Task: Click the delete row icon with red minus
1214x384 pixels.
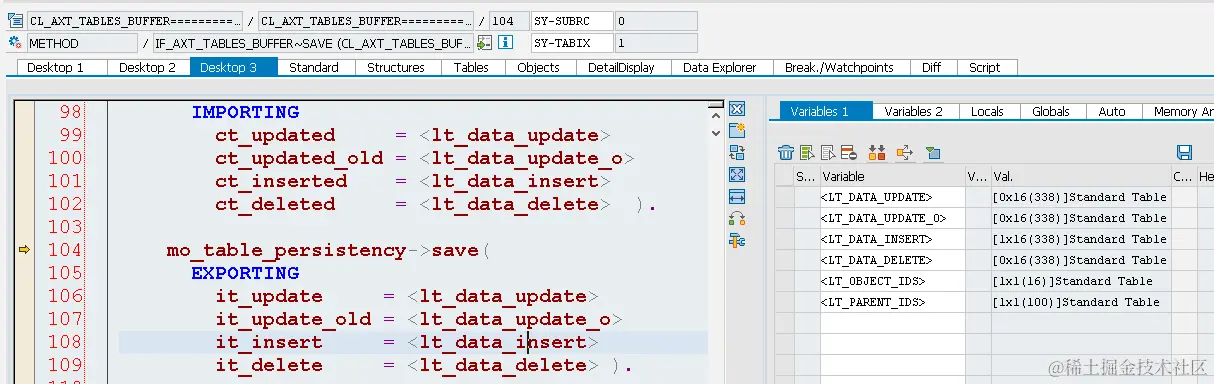Action: pyautogui.click(x=848, y=152)
